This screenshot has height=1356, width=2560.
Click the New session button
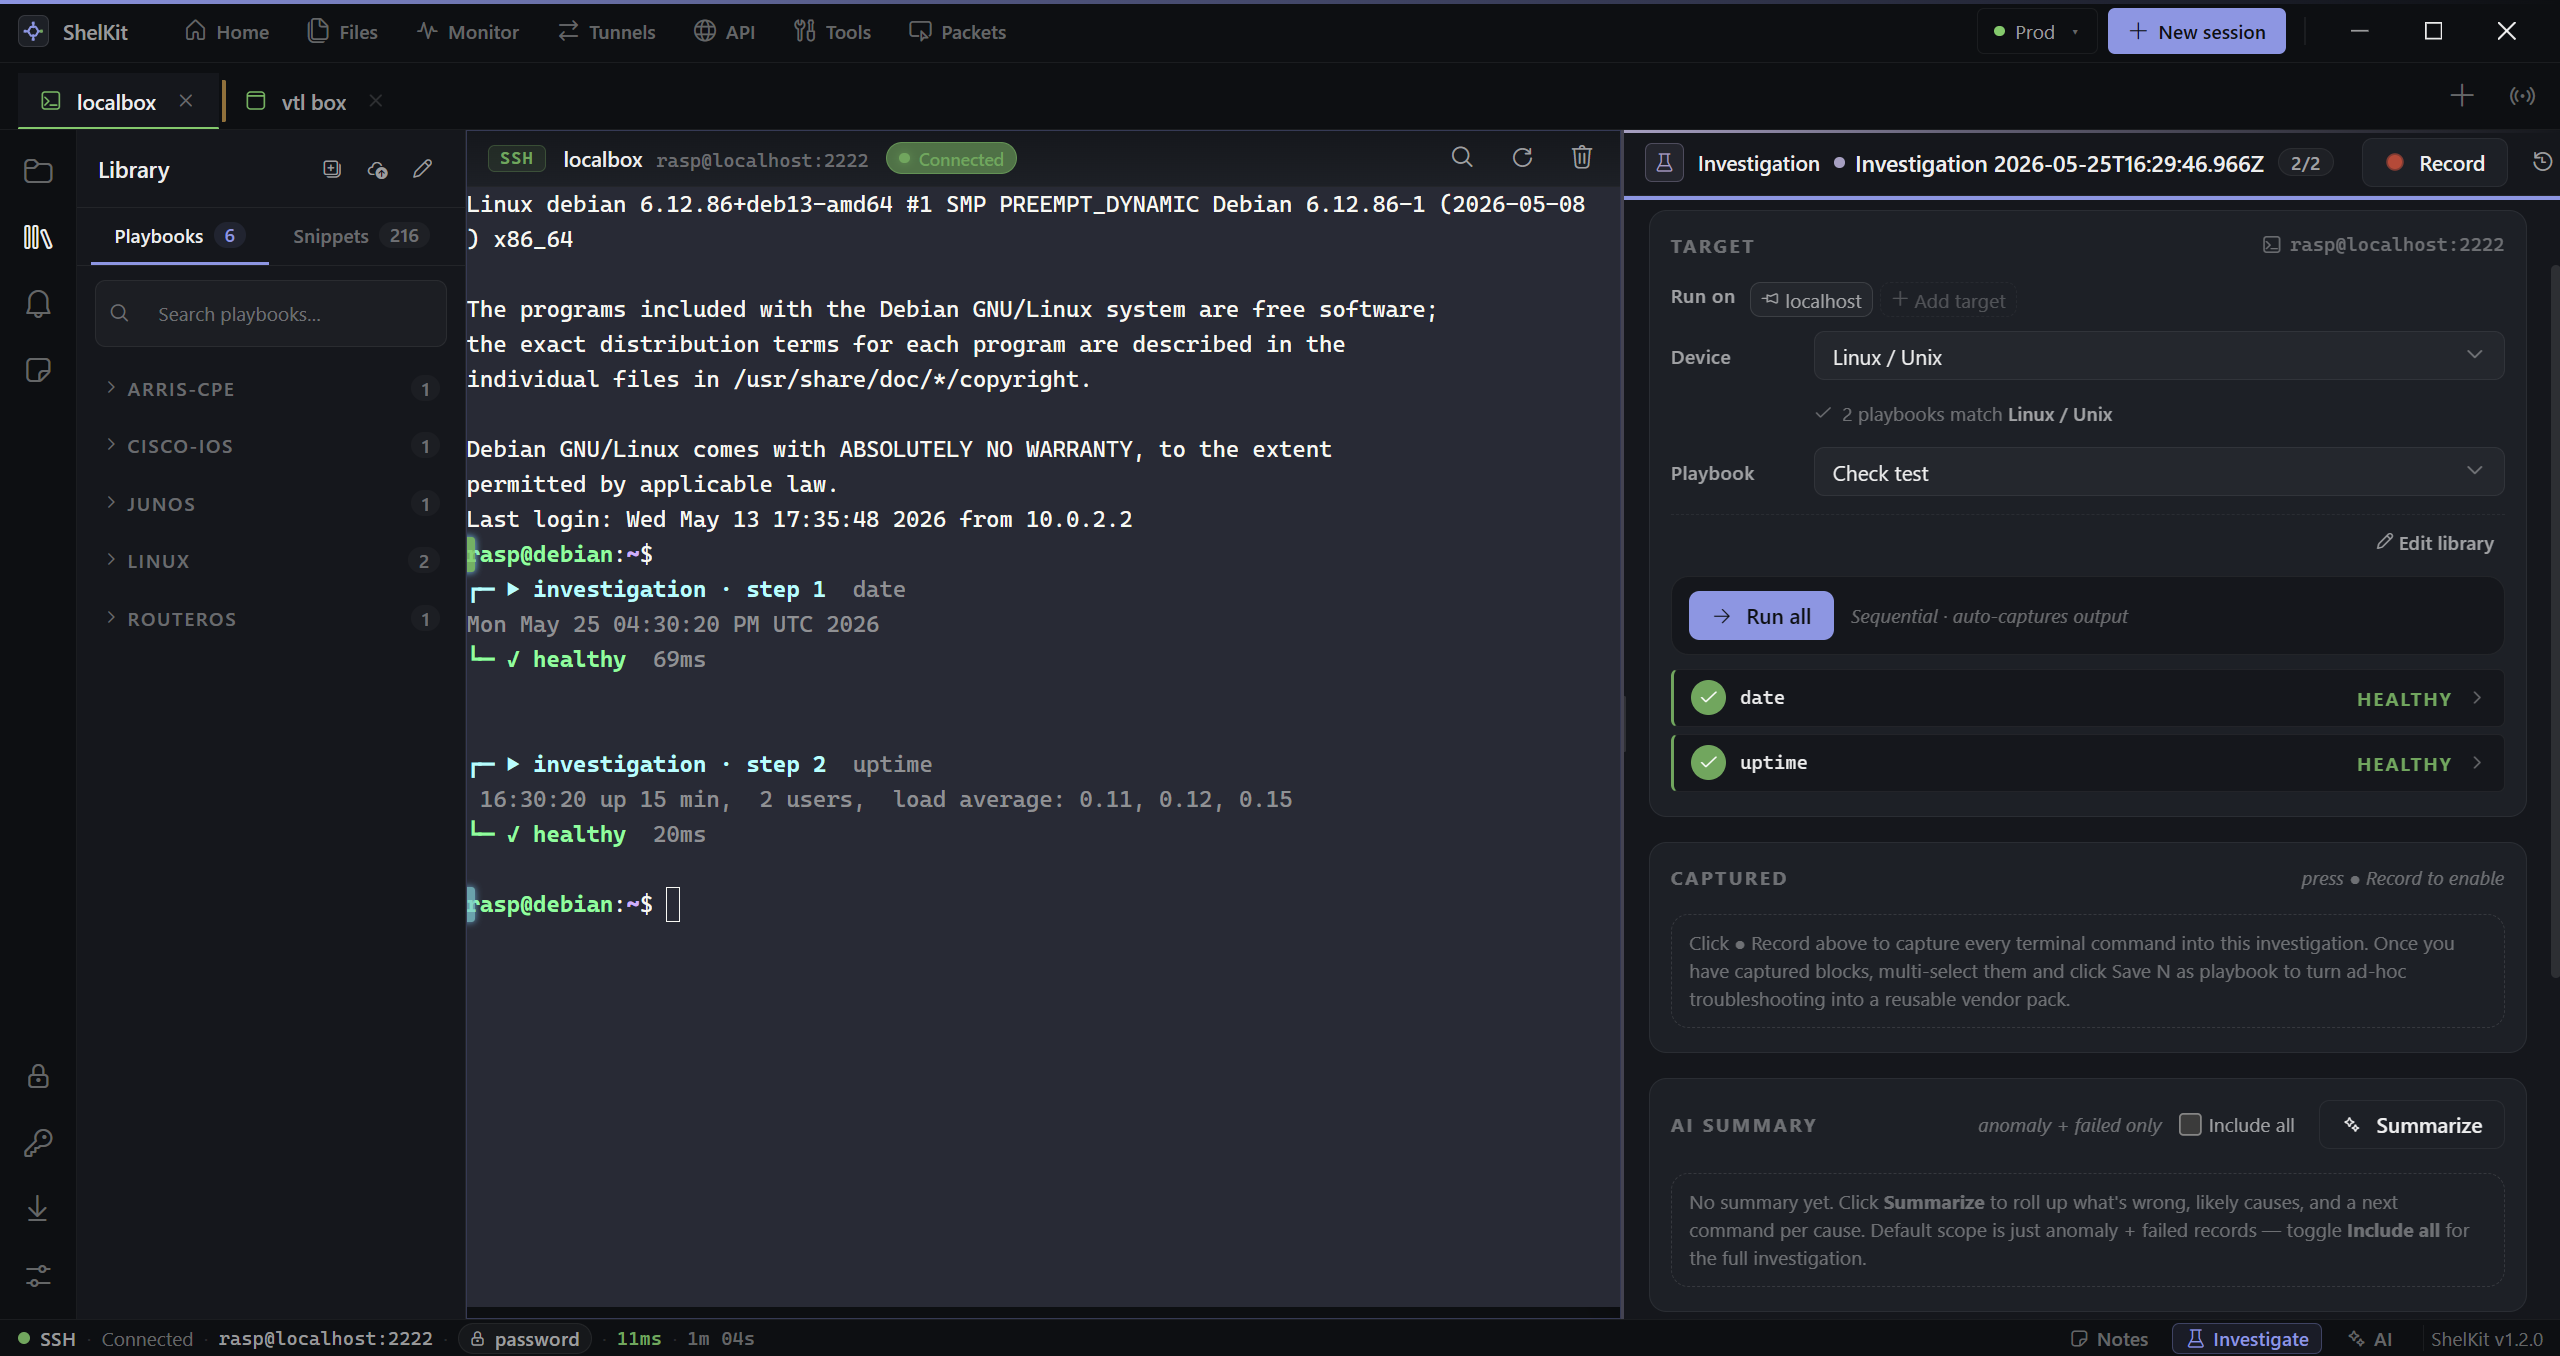[x=2196, y=32]
